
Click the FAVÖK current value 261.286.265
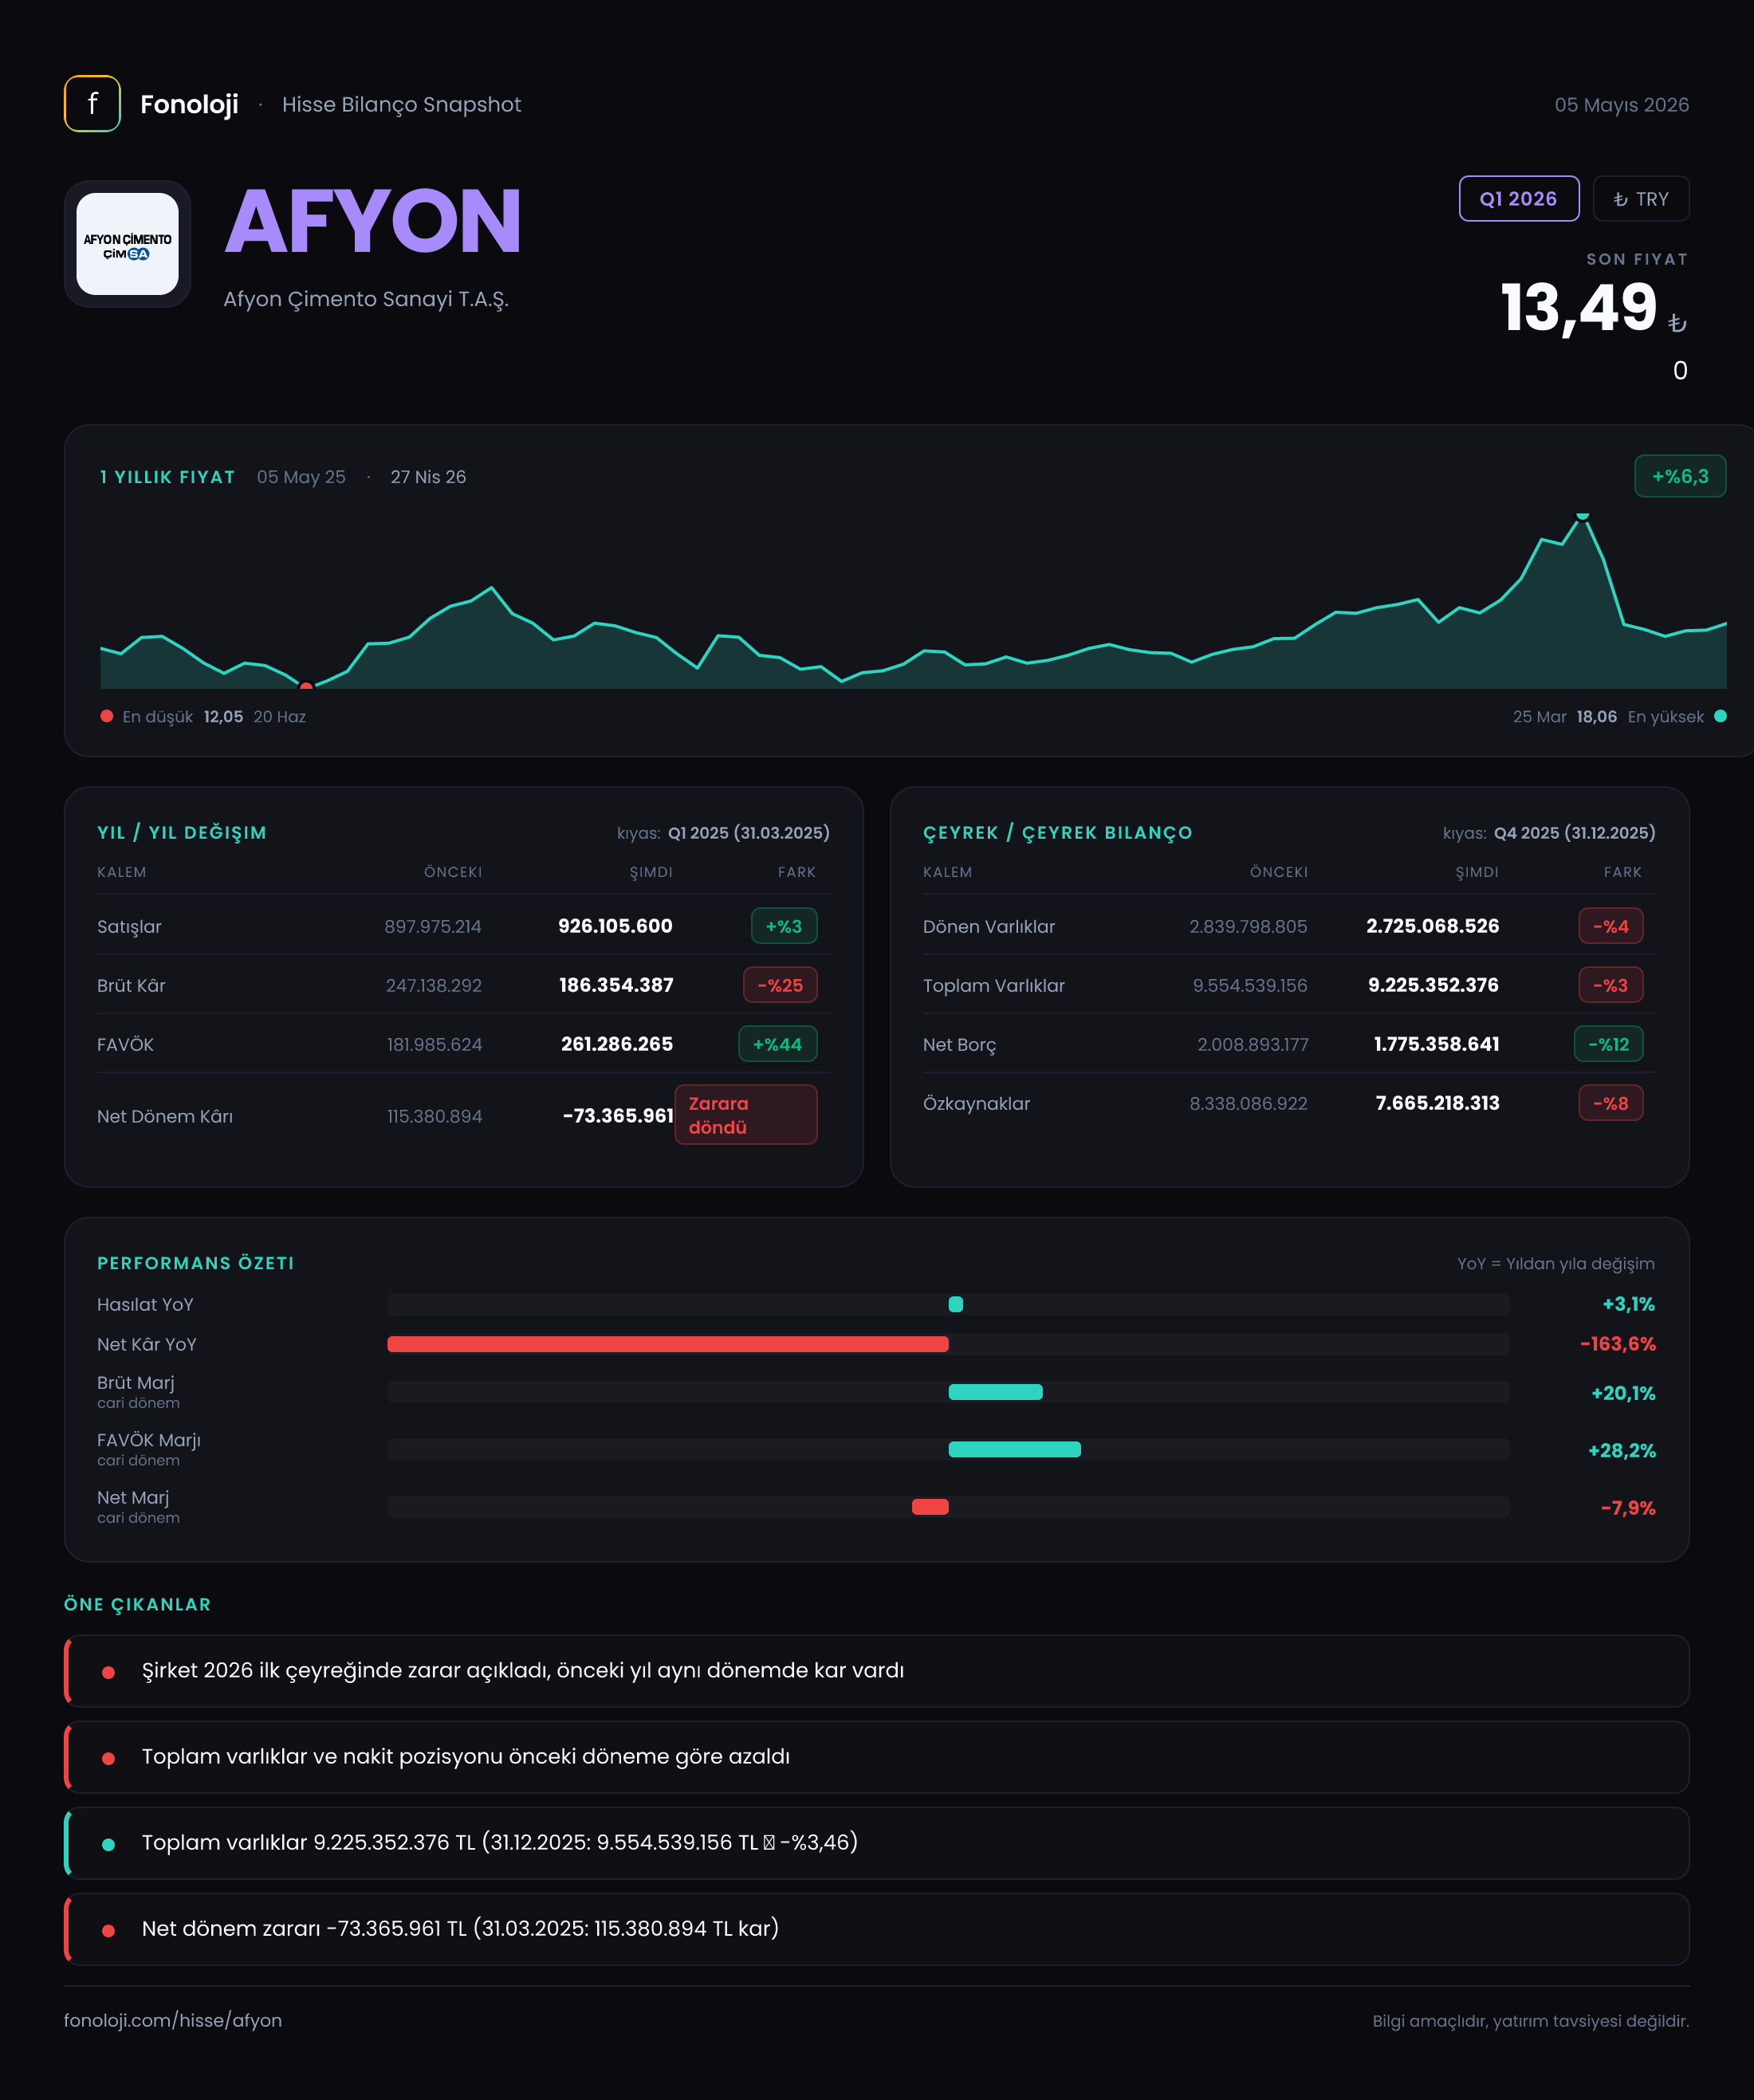pos(617,1044)
